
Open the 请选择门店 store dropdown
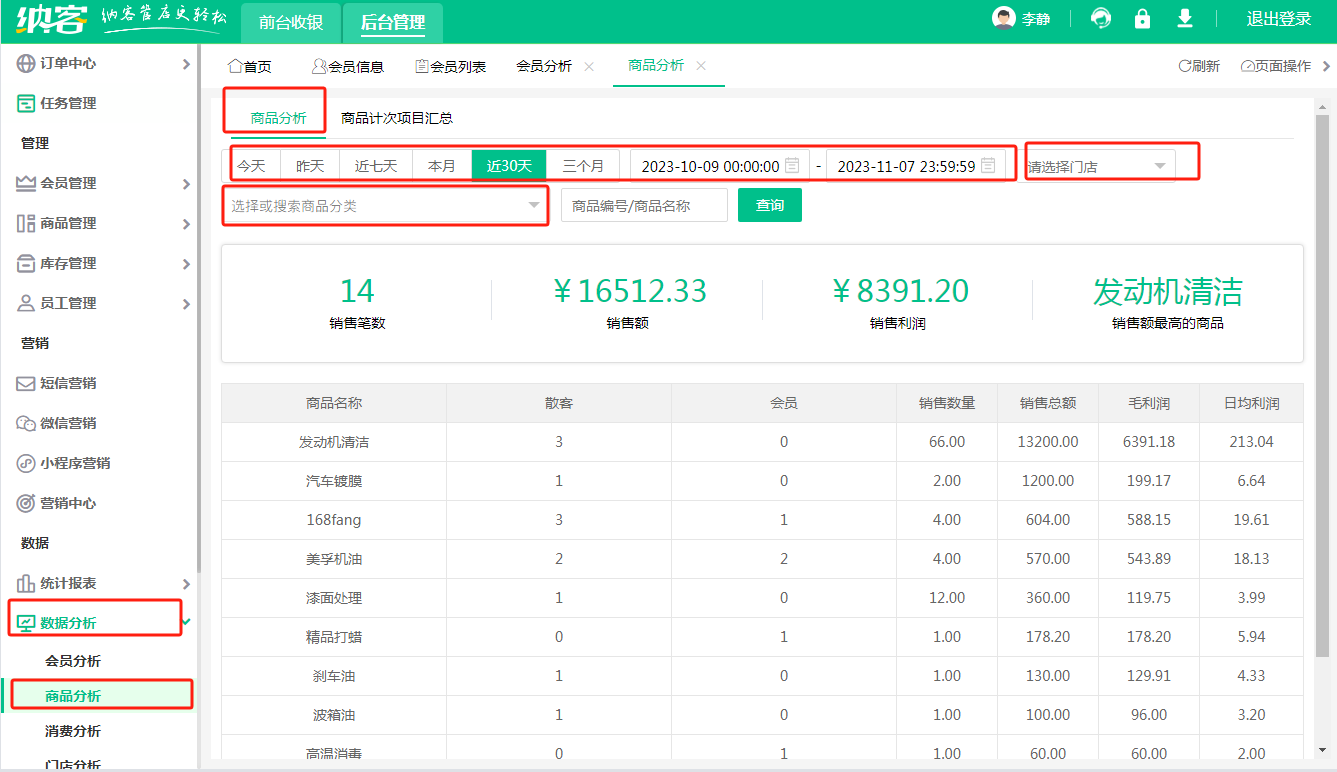1099,166
